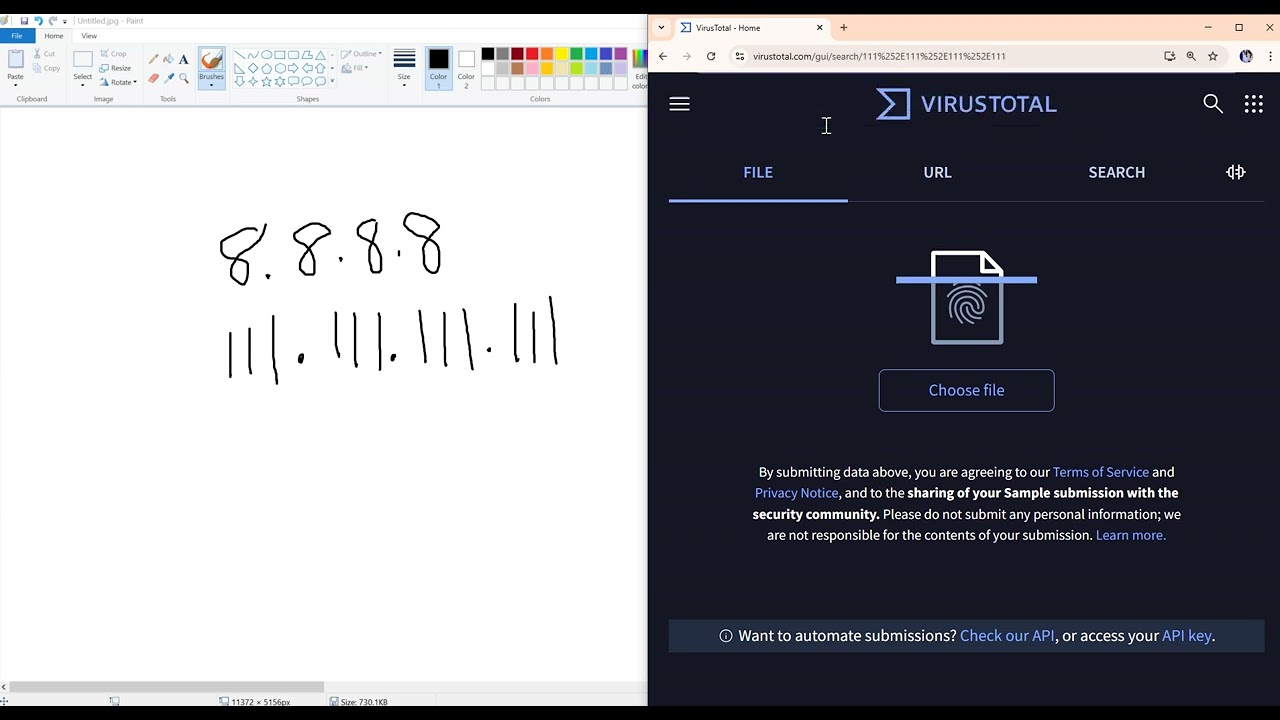The height and width of the screenshot is (720, 1280).
Task: Switch to the SEARCH tab on VirusTotal
Action: (x=1117, y=172)
